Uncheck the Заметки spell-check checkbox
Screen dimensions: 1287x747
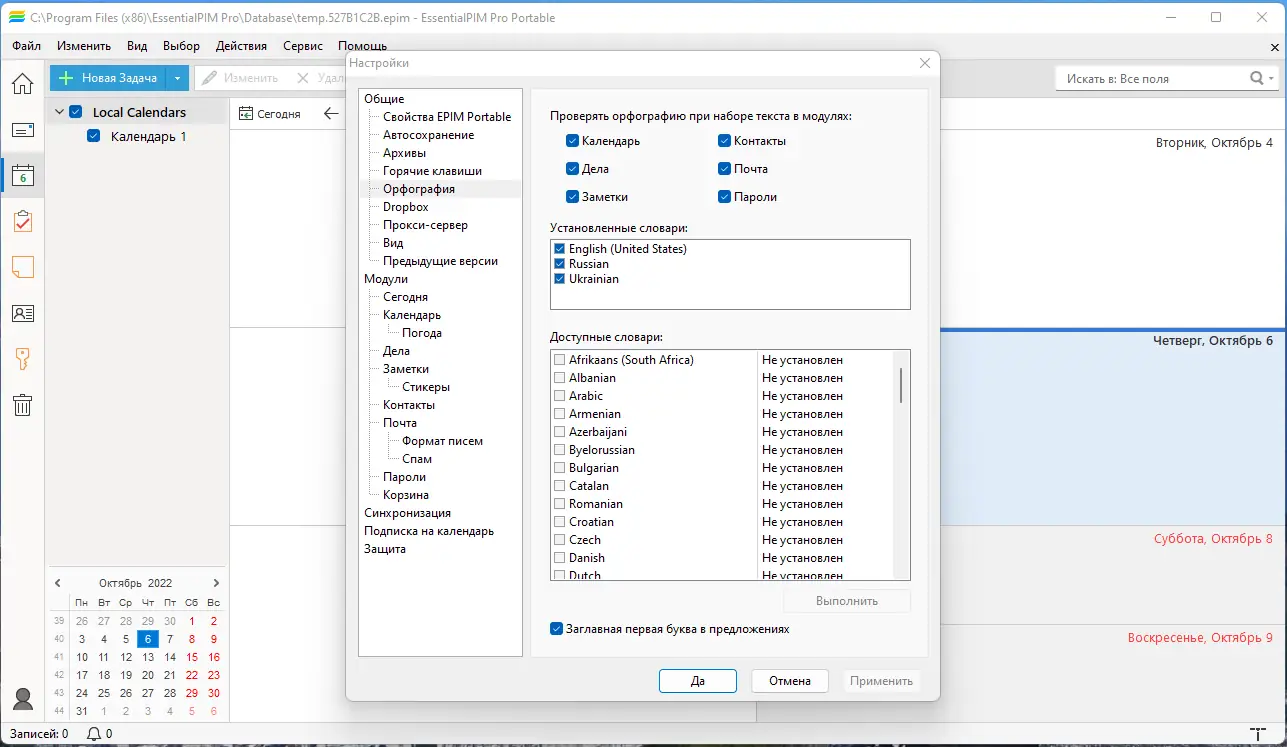tap(573, 197)
